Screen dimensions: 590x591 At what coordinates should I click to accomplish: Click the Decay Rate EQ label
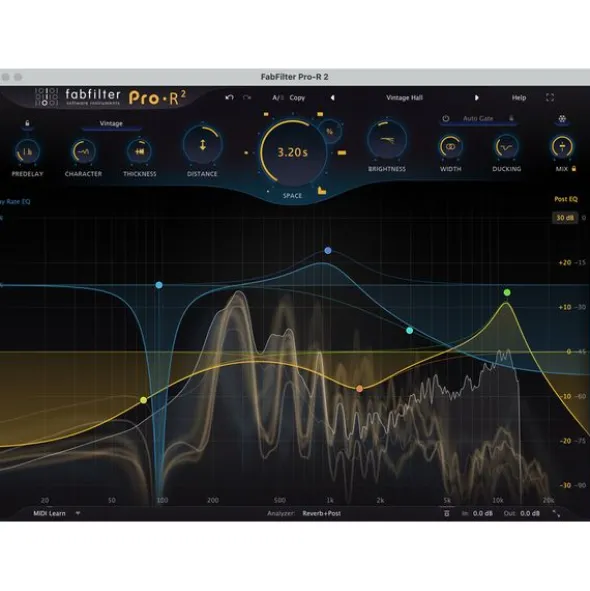pos(15,202)
